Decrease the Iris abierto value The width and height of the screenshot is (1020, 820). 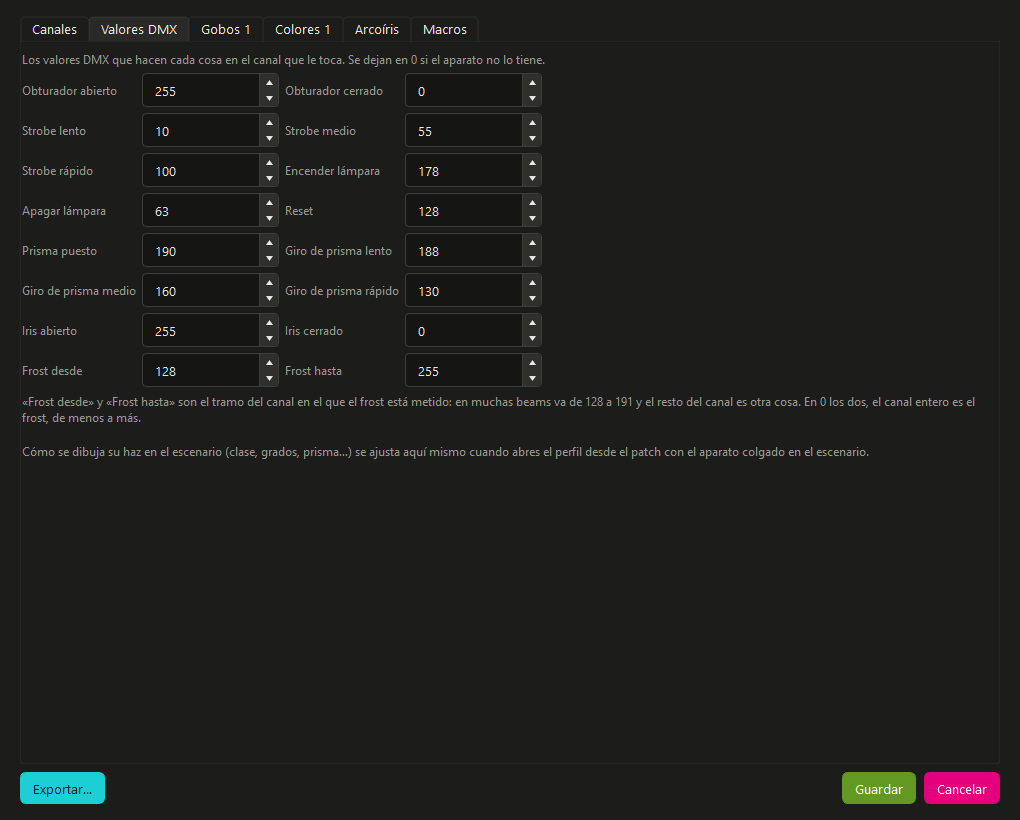coord(269,338)
